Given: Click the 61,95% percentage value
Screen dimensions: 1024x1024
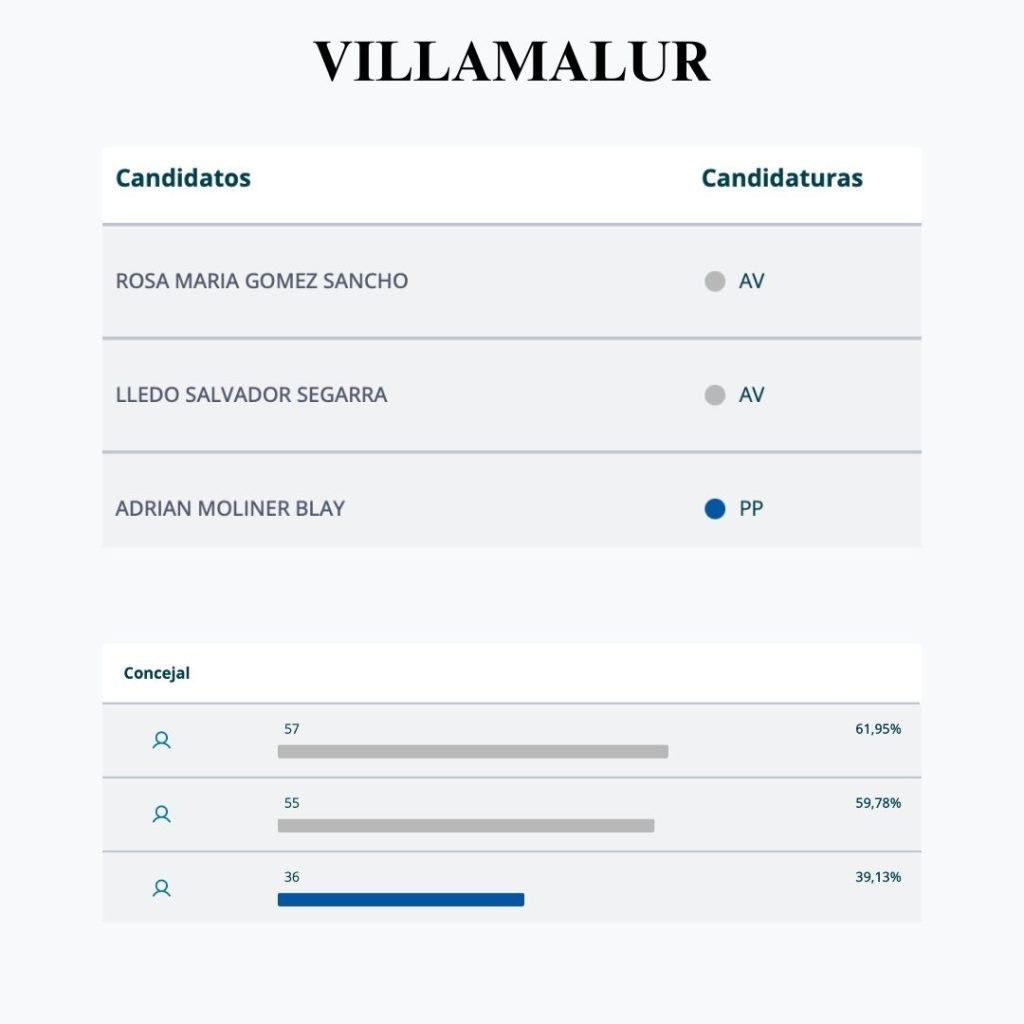Looking at the screenshot, I should click(x=878, y=729).
